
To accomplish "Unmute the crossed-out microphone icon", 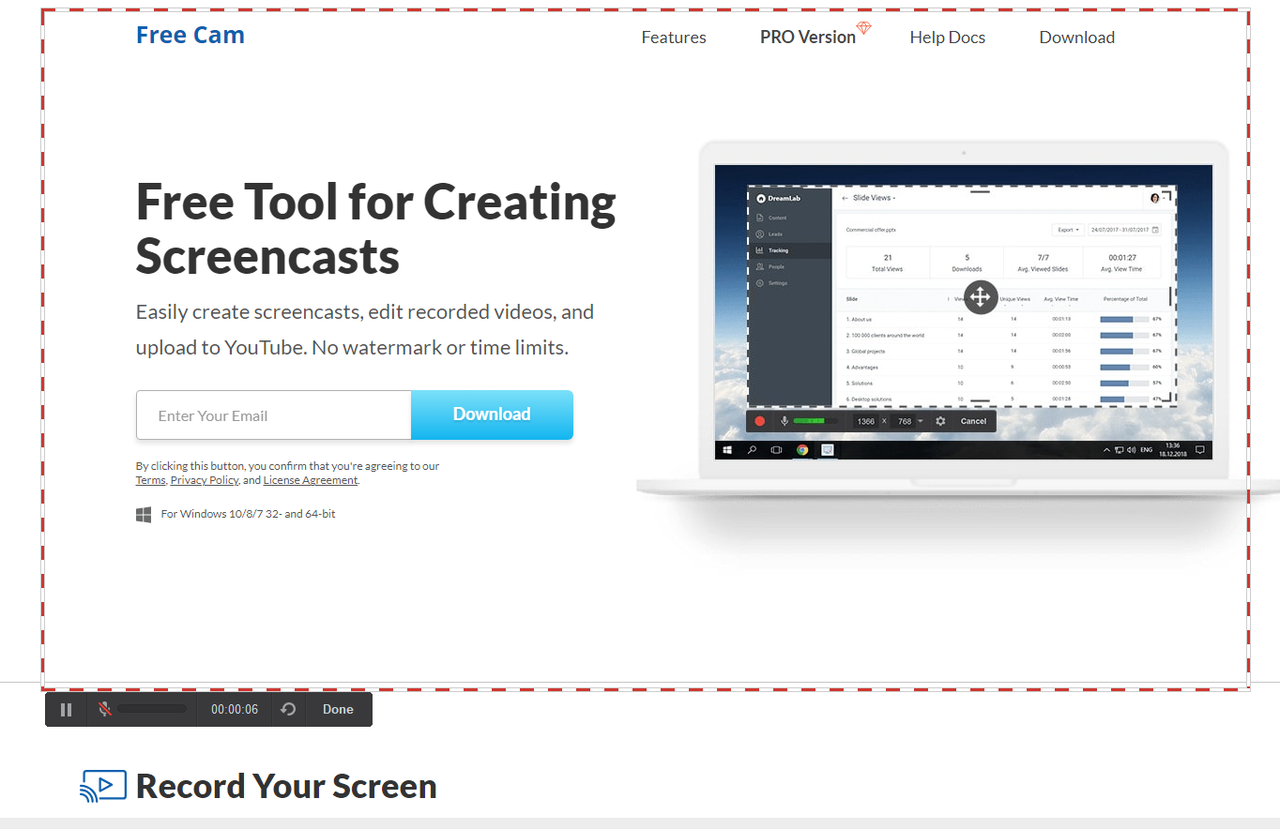I will tap(105, 708).
